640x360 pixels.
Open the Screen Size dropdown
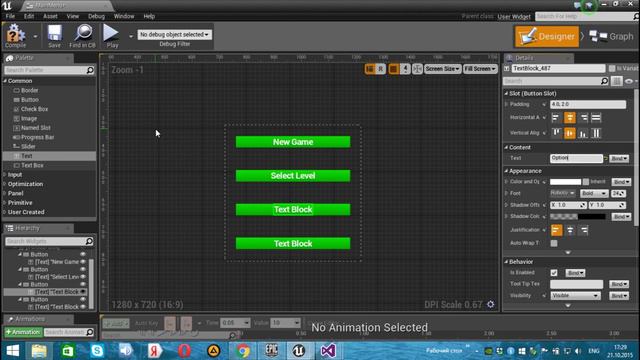[442, 69]
